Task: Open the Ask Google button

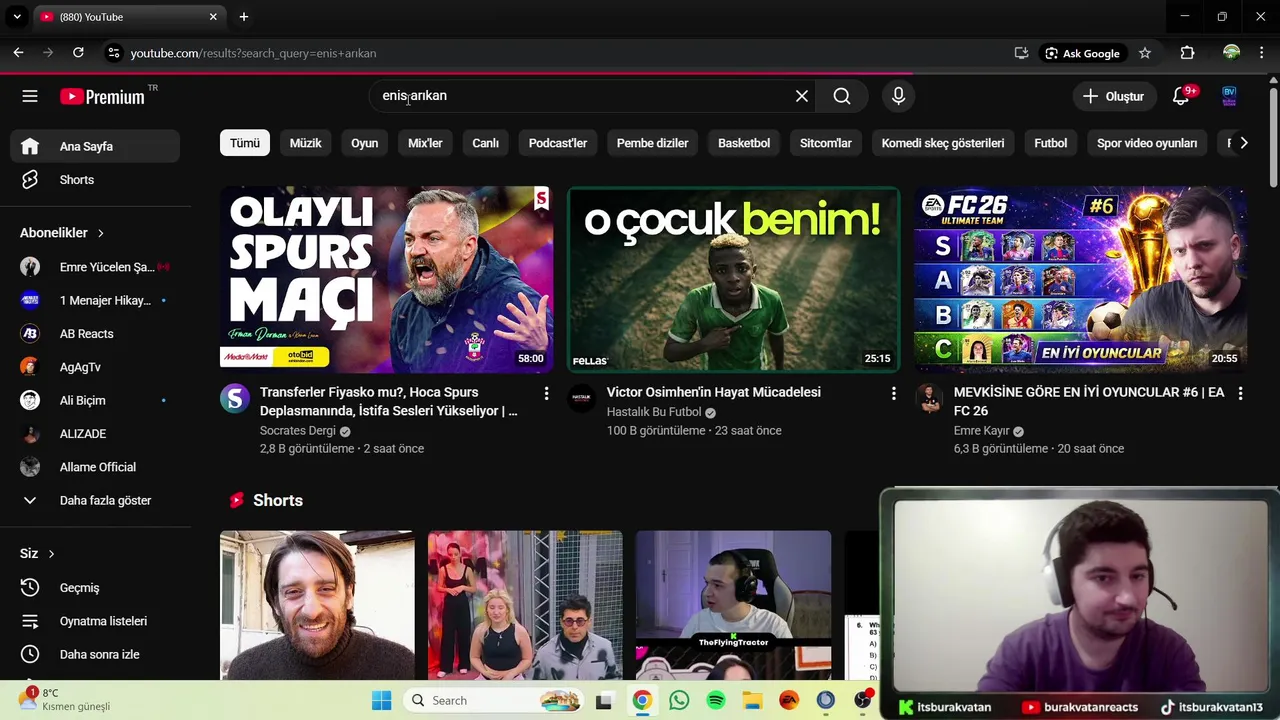Action: pos(1082,53)
